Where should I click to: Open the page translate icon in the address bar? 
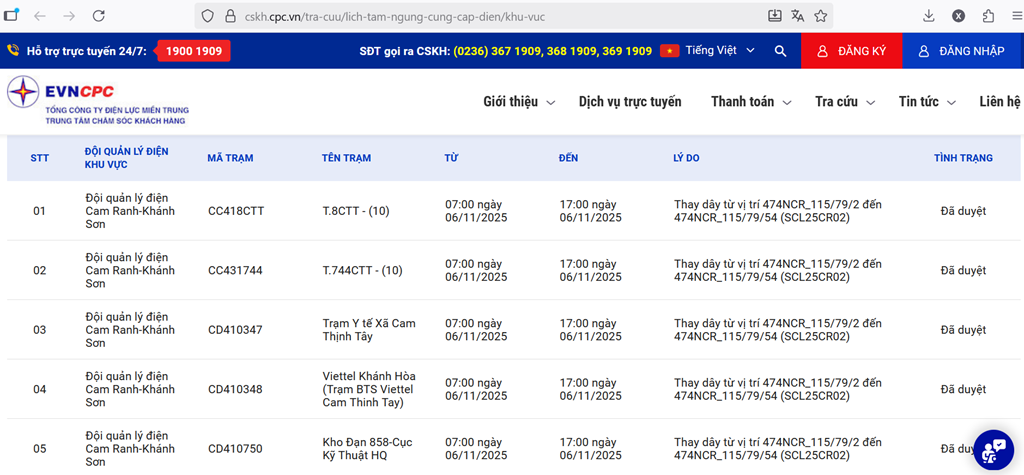(798, 16)
